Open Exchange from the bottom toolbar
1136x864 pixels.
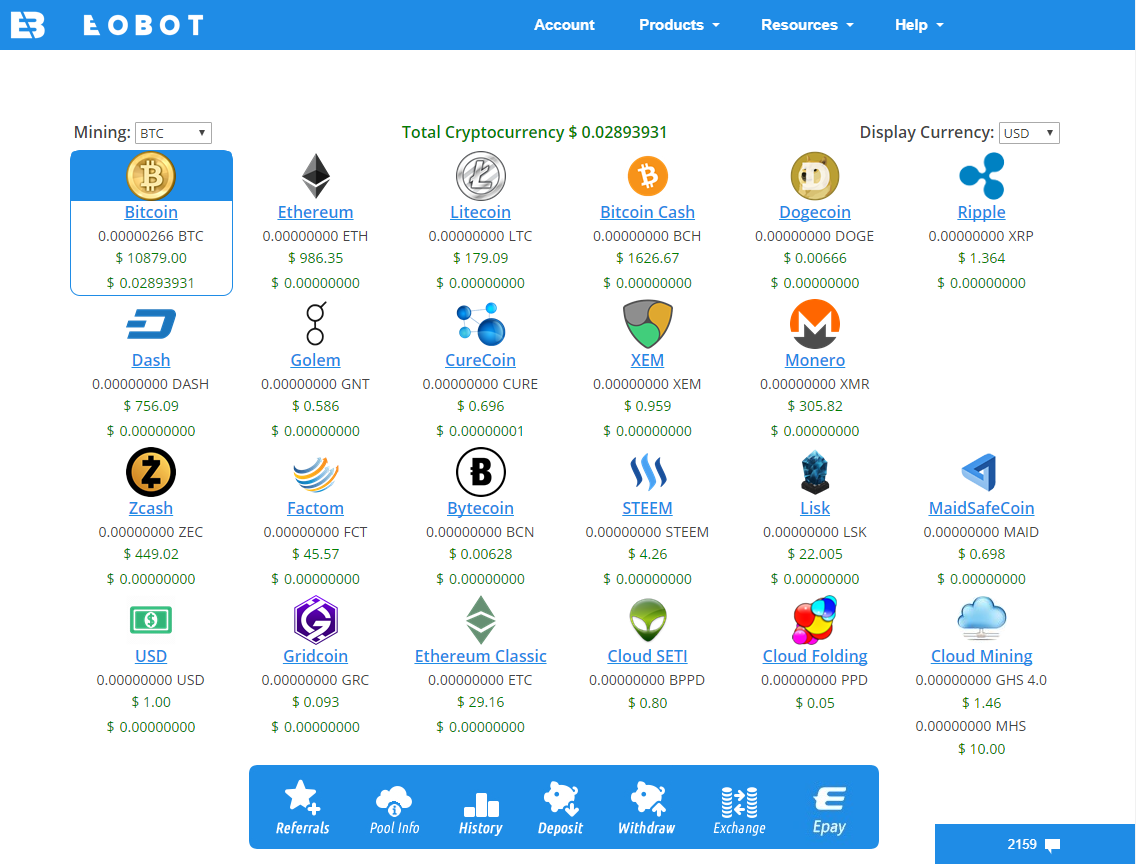(739, 810)
